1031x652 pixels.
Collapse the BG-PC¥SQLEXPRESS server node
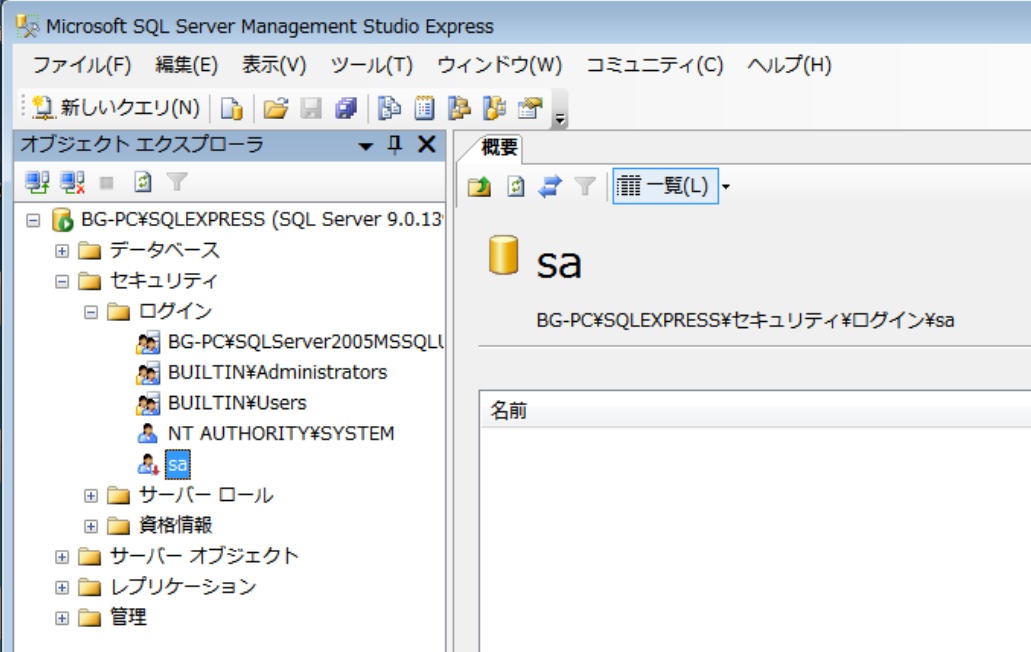pos(33,220)
